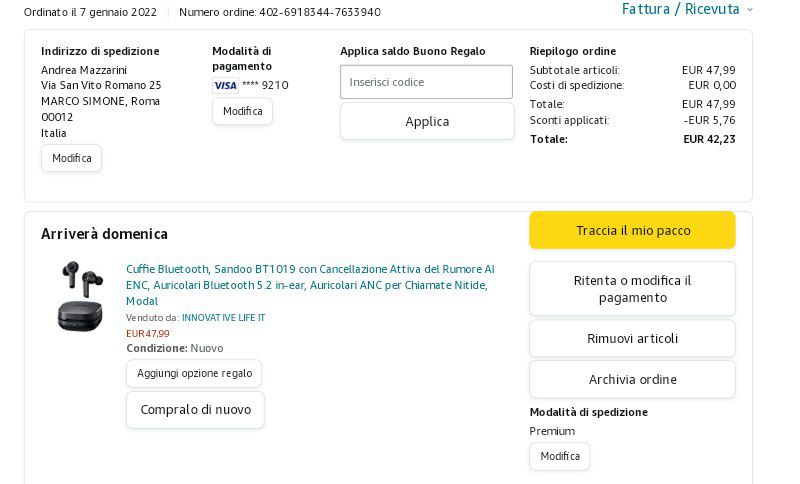The width and height of the screenshot is (800, 484).
Task: Archive order with Archivia ordine
Action: coord(632,379)
